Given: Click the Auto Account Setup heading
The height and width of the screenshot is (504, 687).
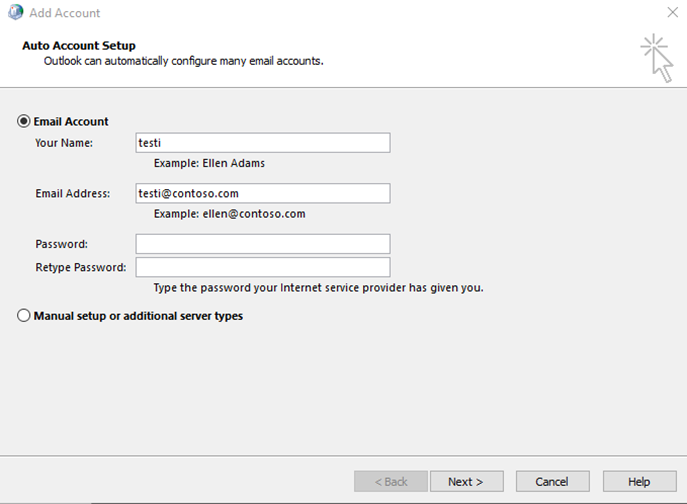Looking at the screenshot, I should pyautogui.click(x=79, y=46).
